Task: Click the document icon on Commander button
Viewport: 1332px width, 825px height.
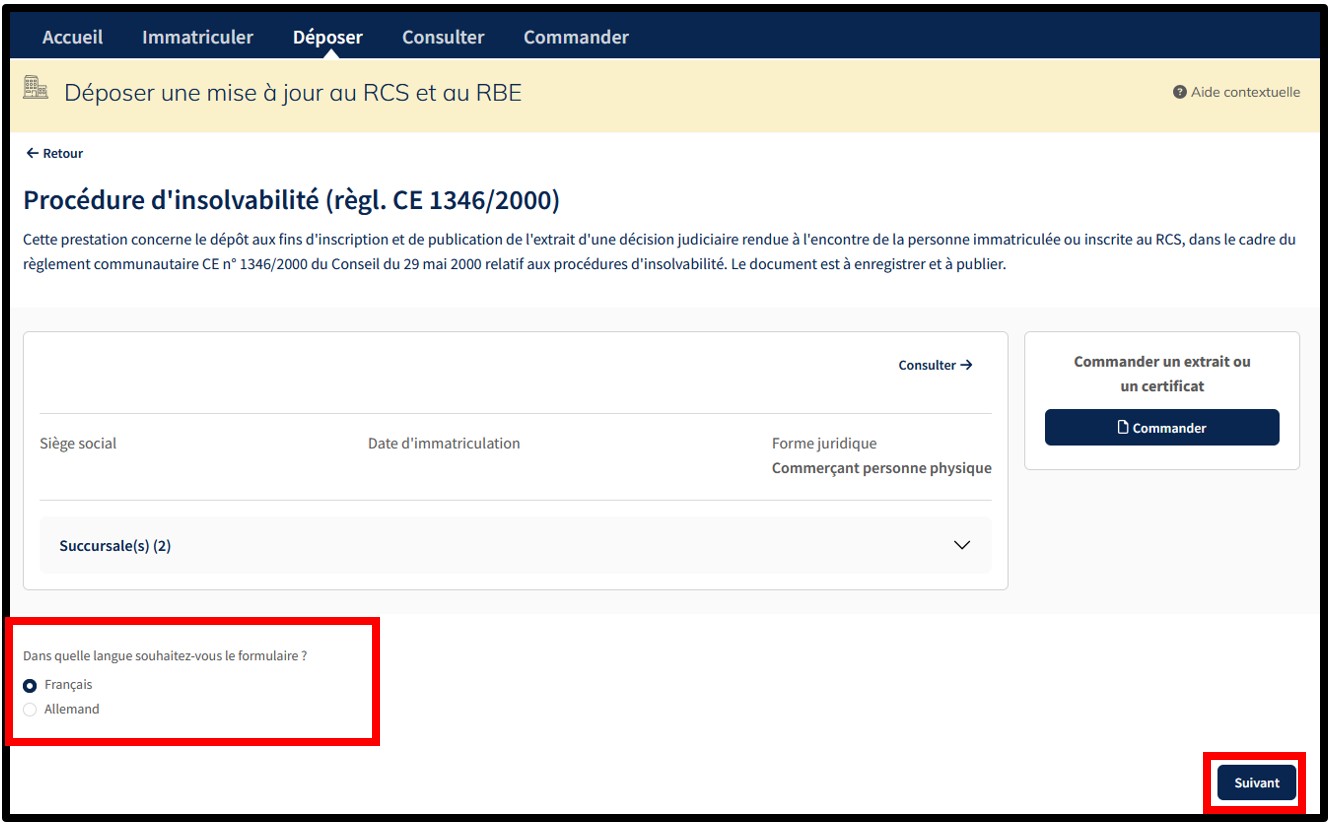Action: click(x=1123, y=427)
